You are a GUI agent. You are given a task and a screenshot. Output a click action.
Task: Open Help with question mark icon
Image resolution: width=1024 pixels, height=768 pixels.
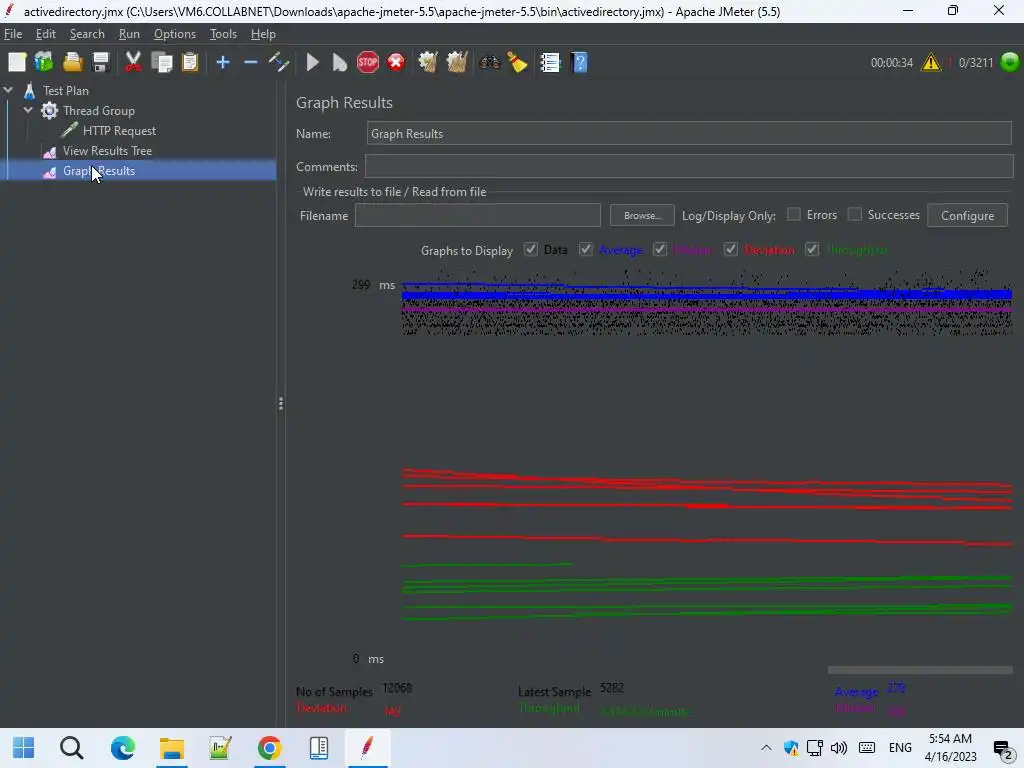(579, 63)
